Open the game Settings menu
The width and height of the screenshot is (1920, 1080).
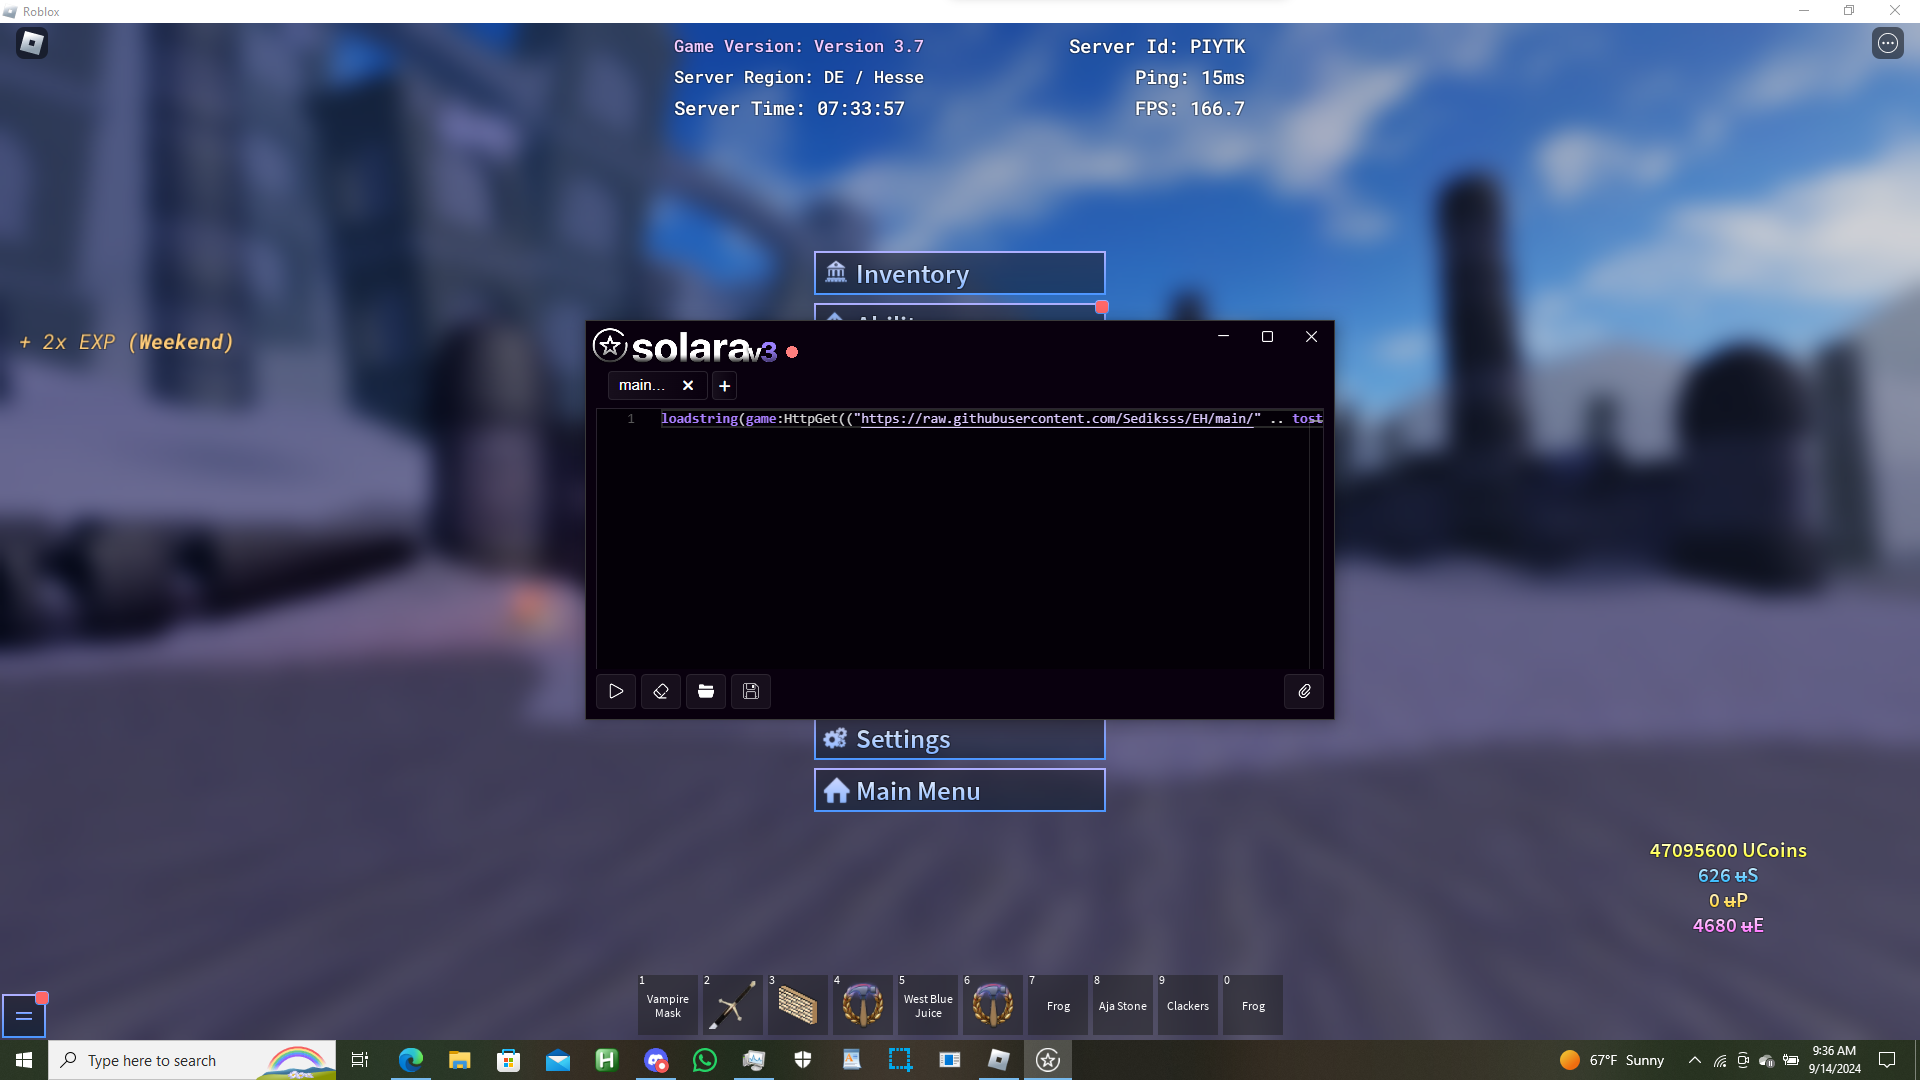point(959,739)
